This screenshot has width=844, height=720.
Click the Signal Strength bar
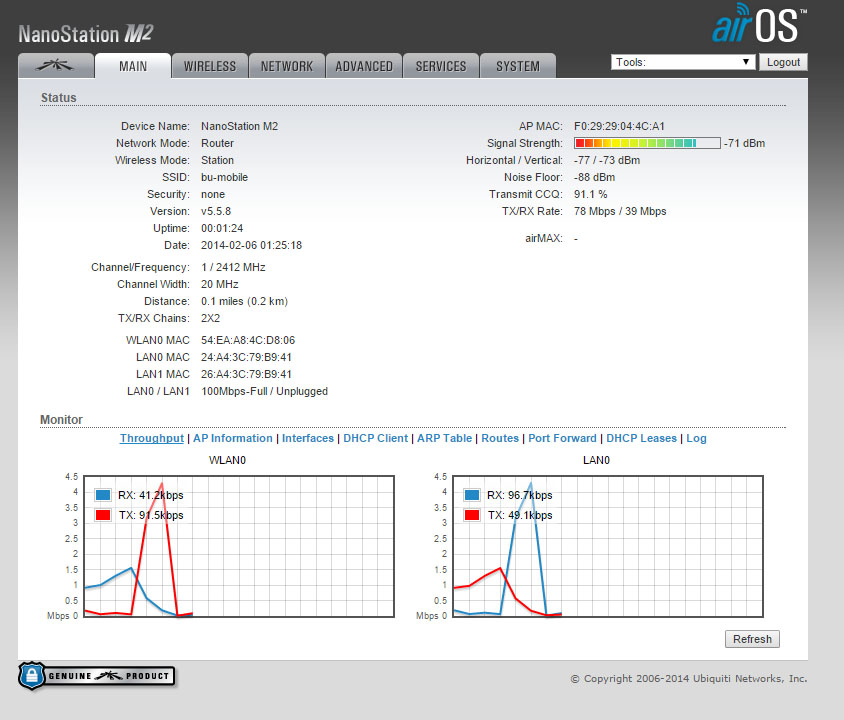(x=647, y=143)
